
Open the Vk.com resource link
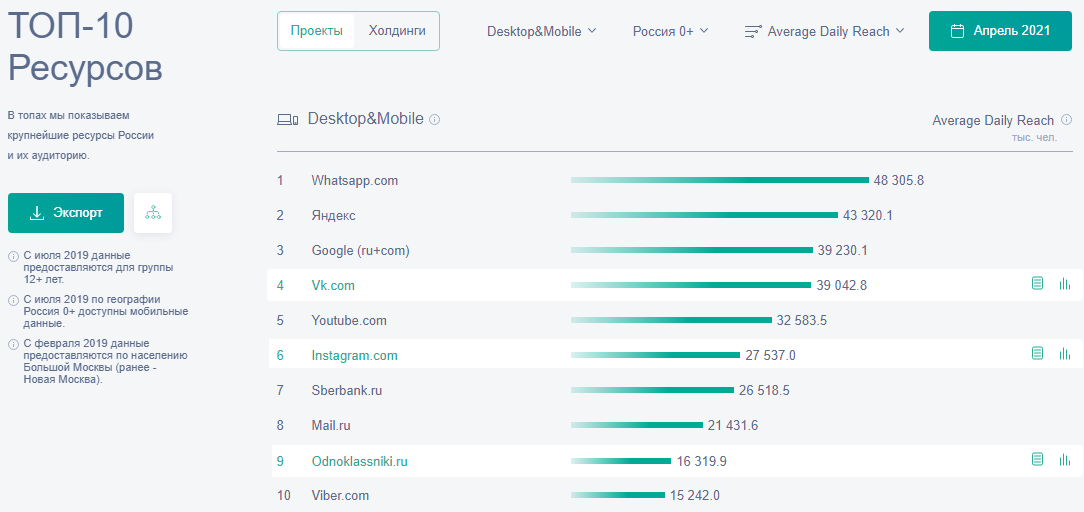pyautogui.click(x=333, y=285)
